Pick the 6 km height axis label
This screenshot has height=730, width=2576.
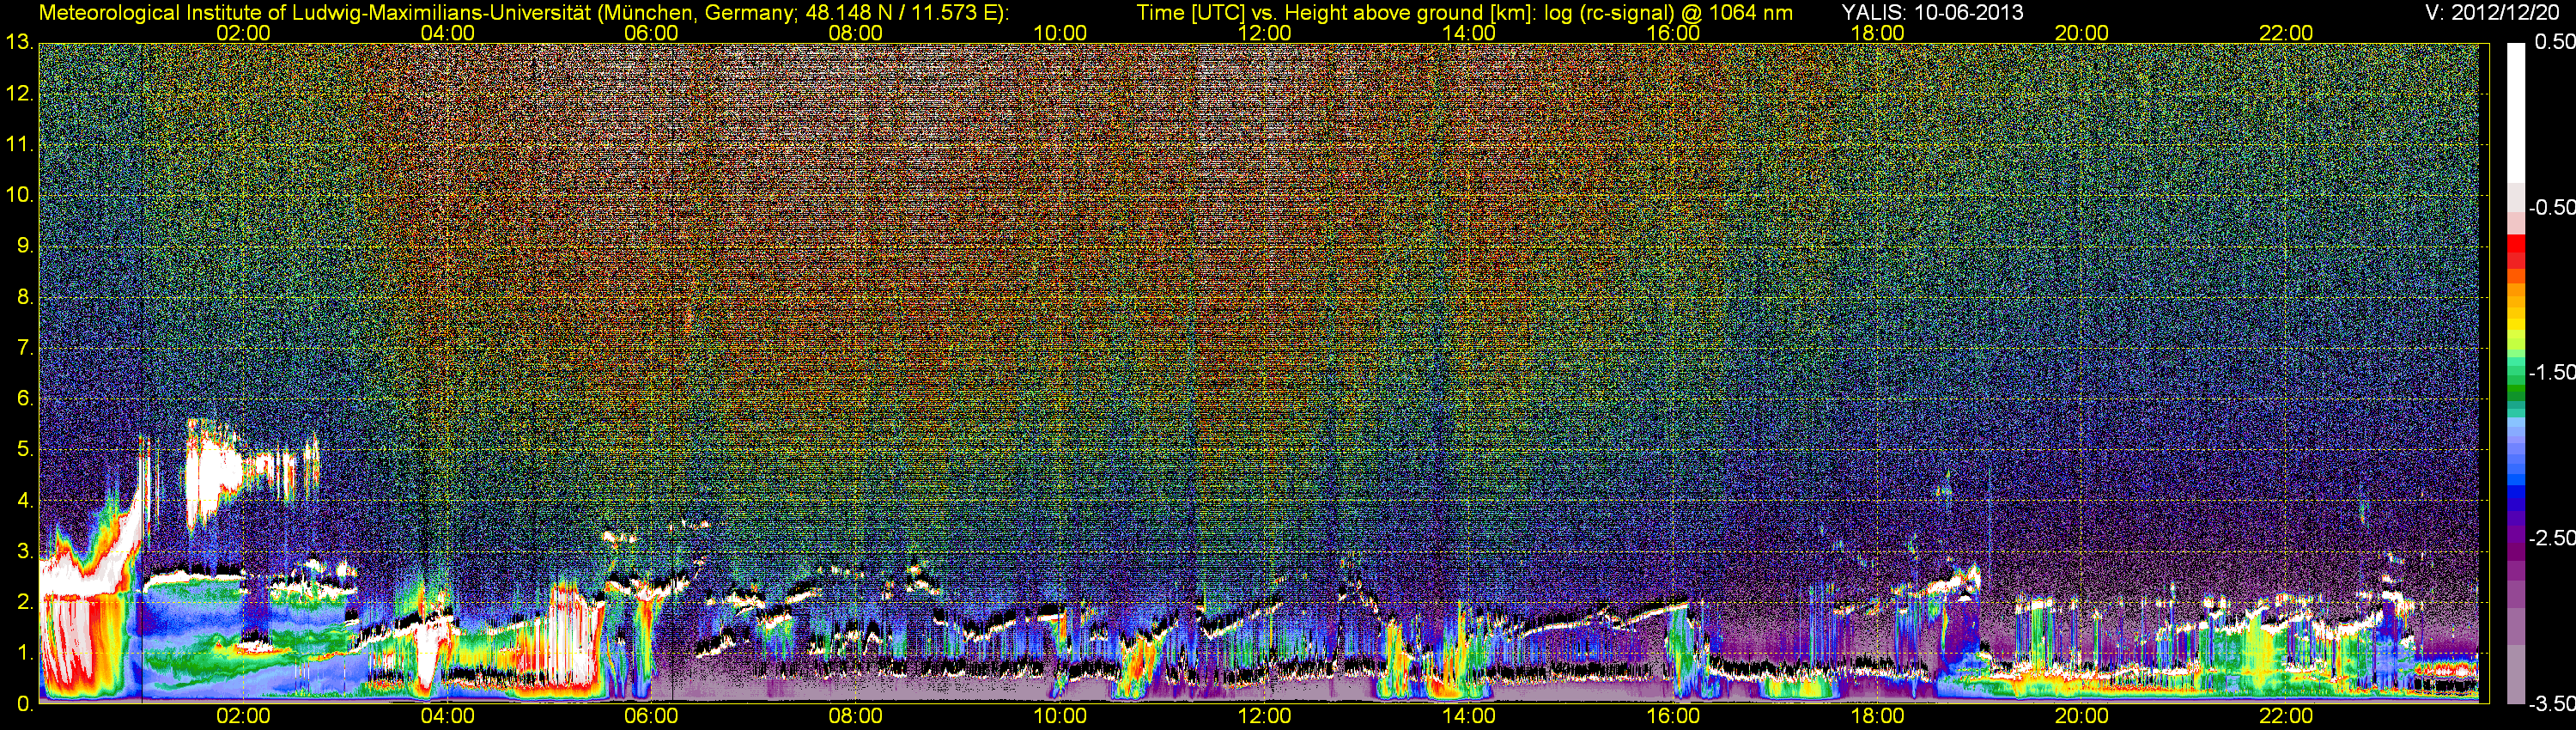(25, 399)
